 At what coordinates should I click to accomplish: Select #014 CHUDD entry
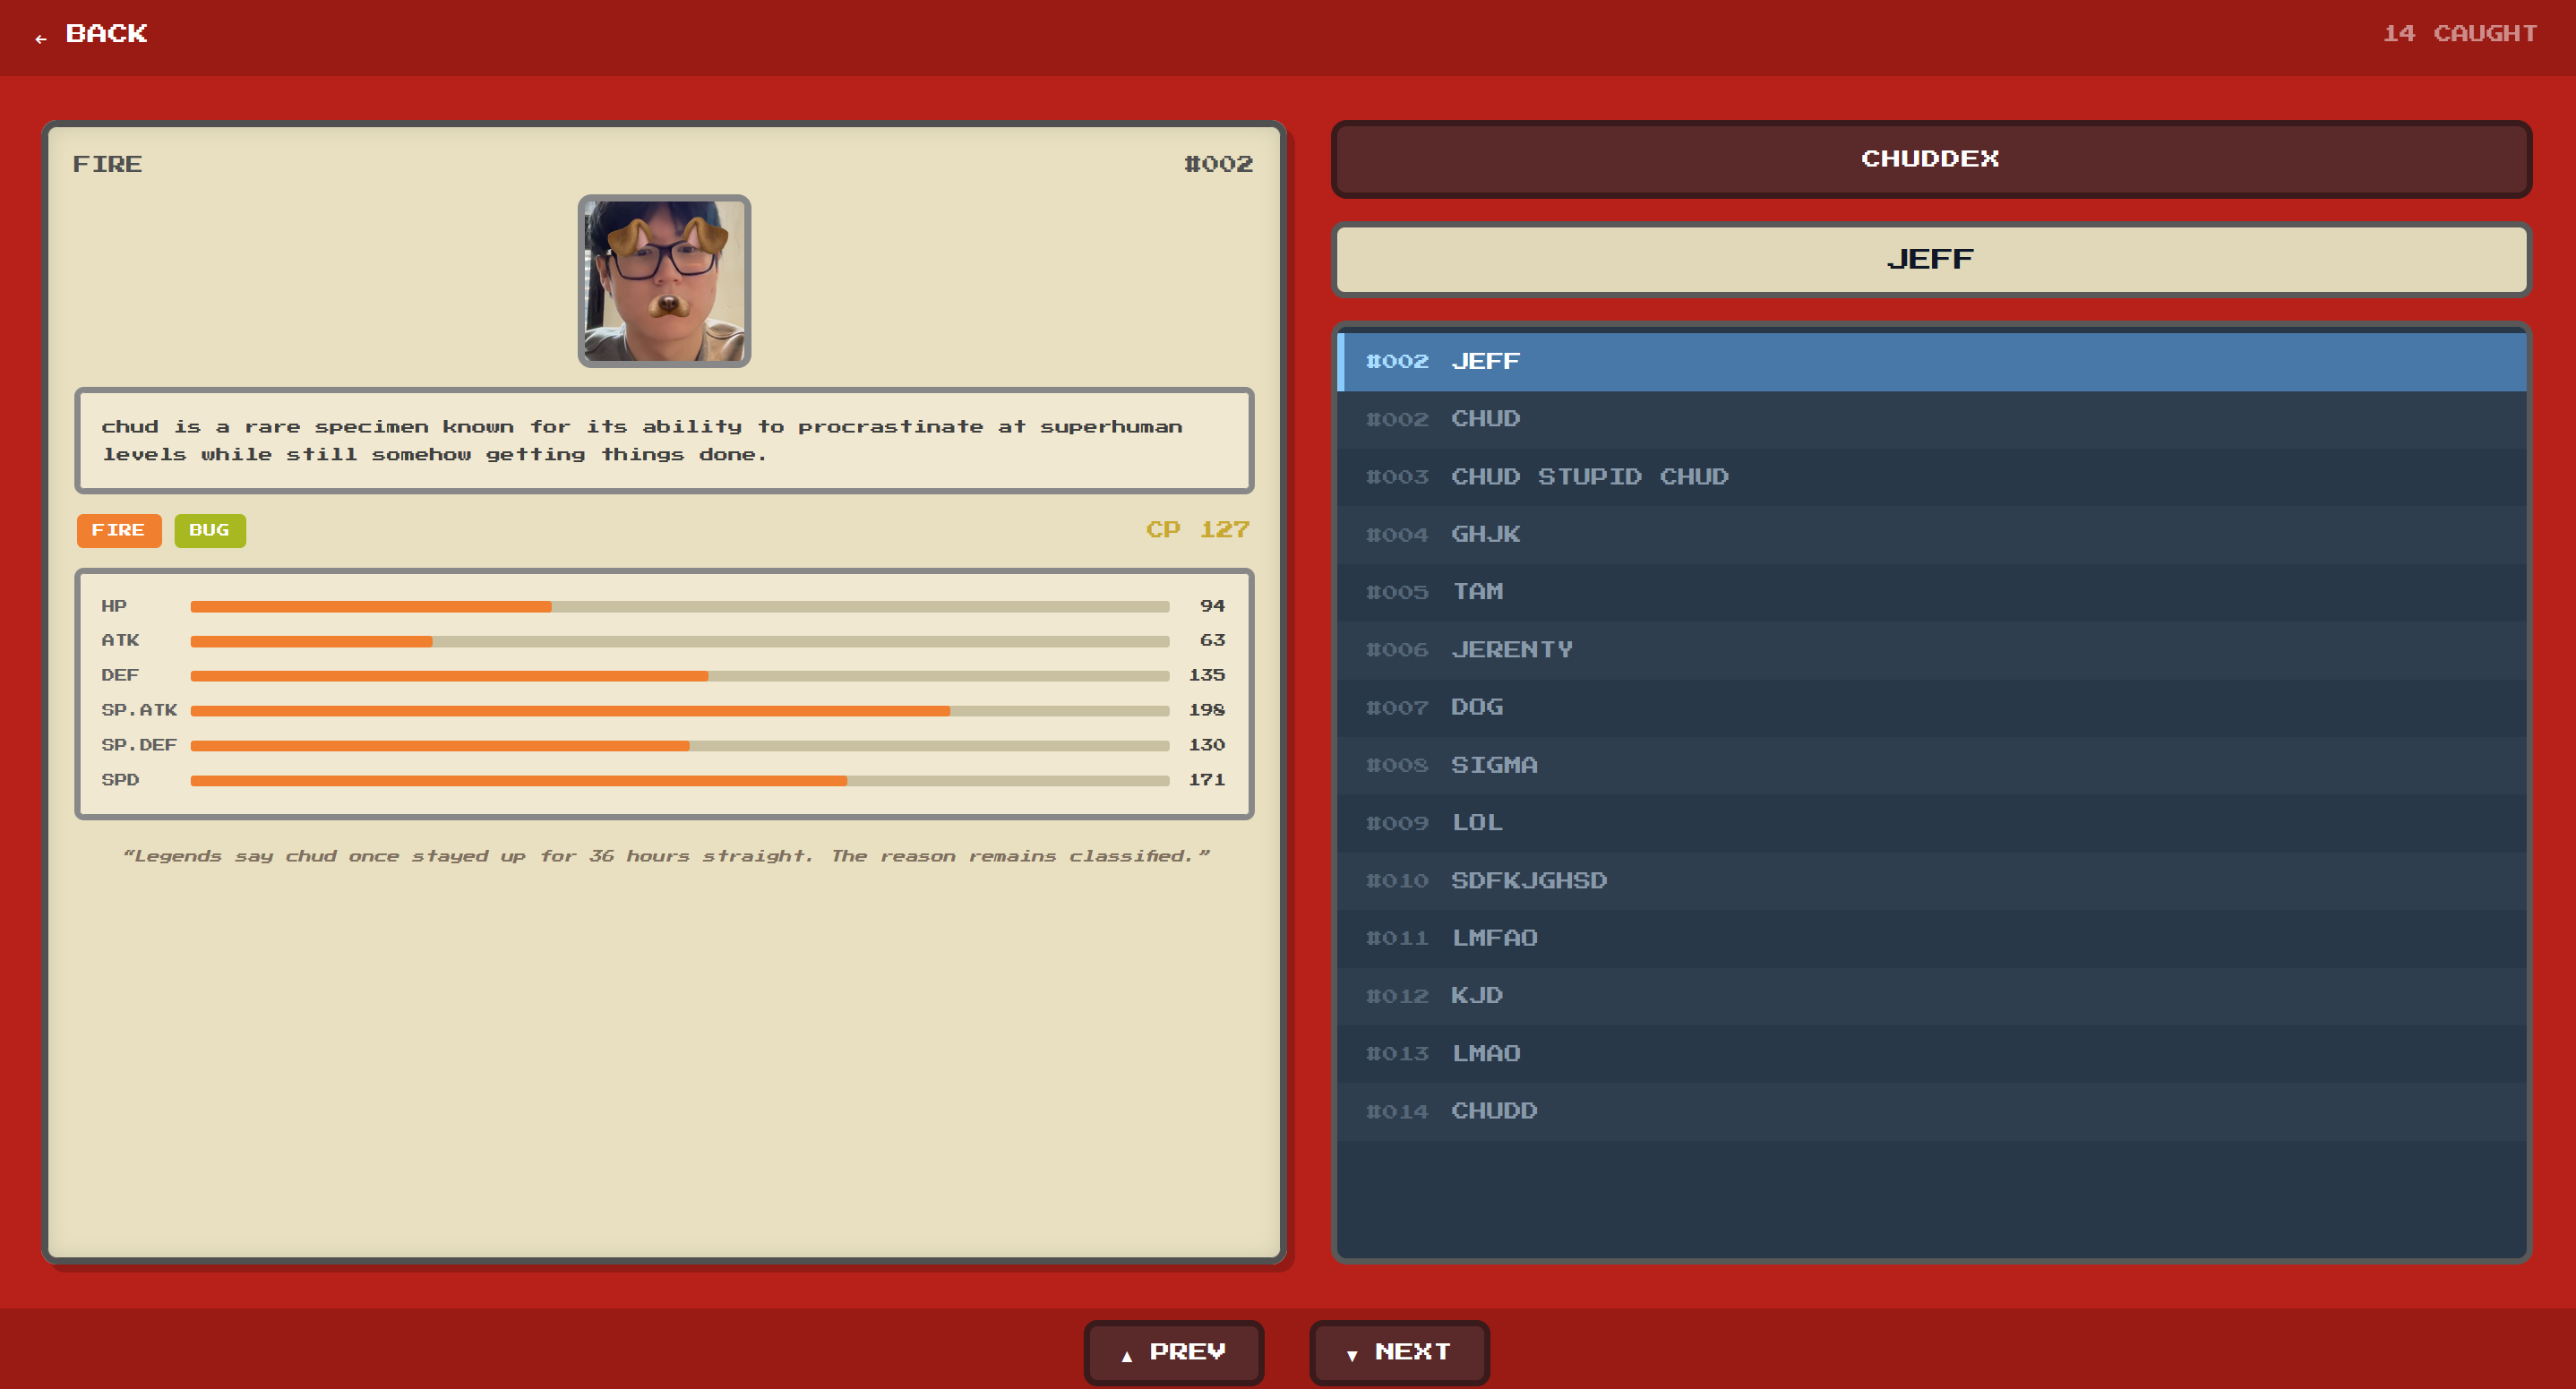pos(1930,1111)
